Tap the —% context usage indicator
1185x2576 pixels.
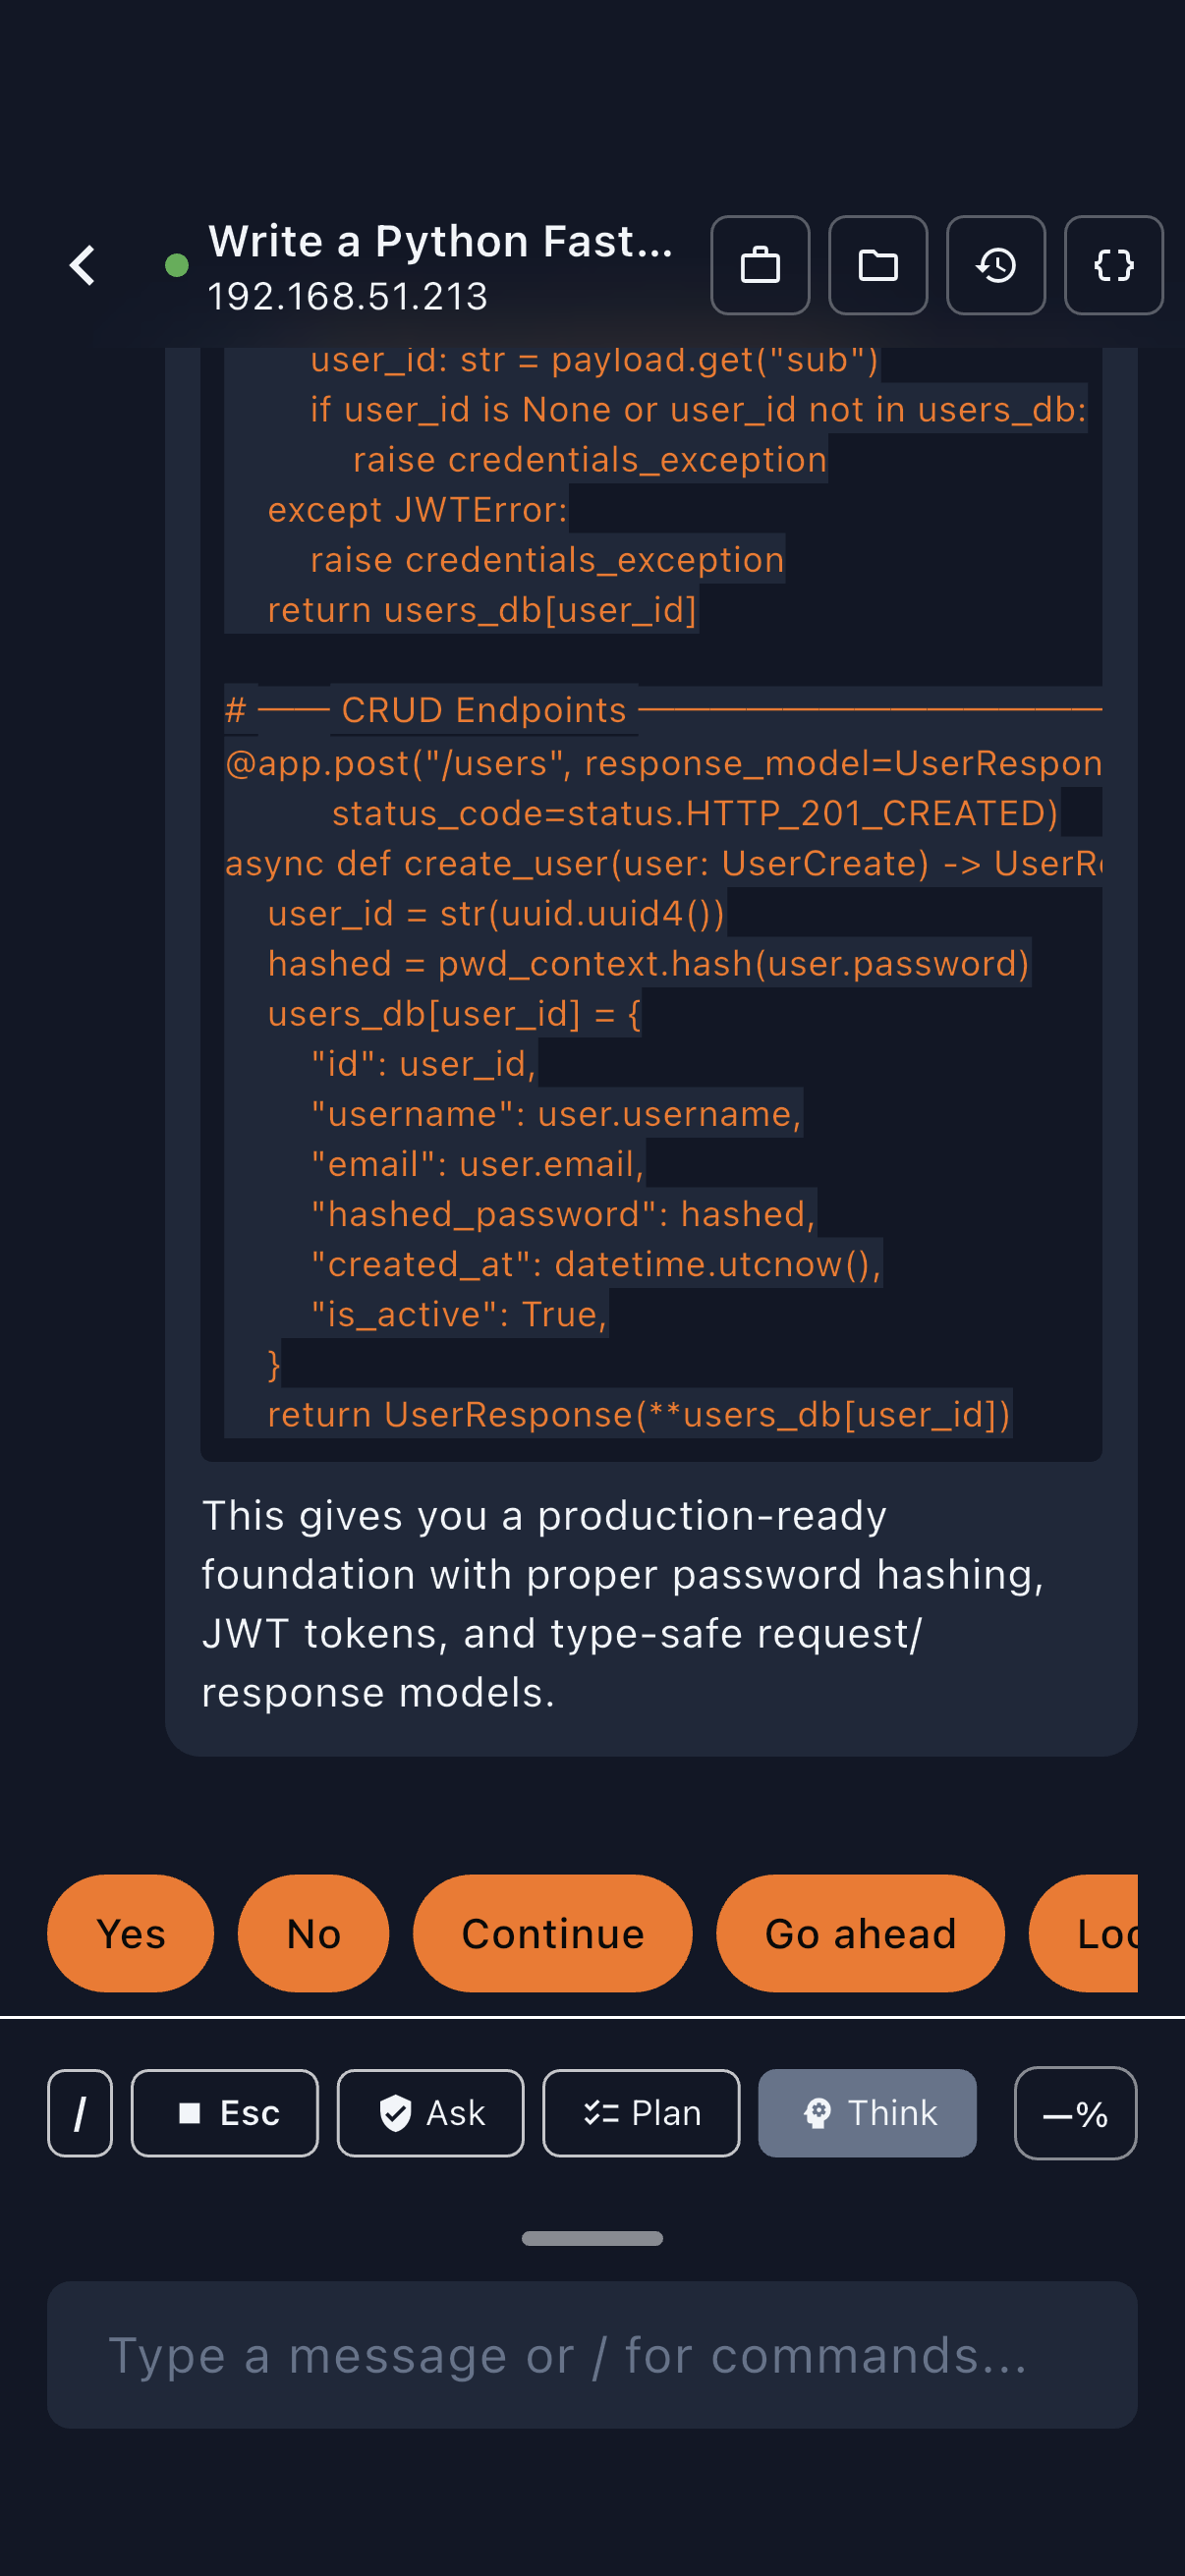(x=1076, y=2113)
